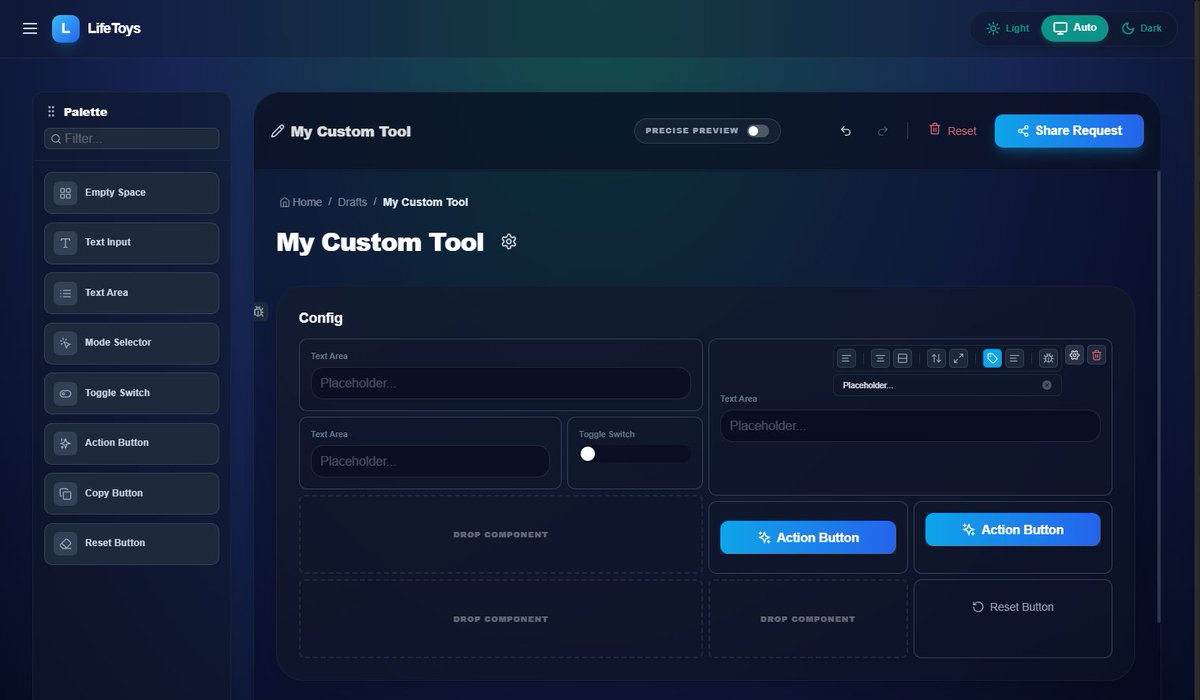1200x700 pixels.
Task: Click the Config section heading
Action: (x=321, y=318)
